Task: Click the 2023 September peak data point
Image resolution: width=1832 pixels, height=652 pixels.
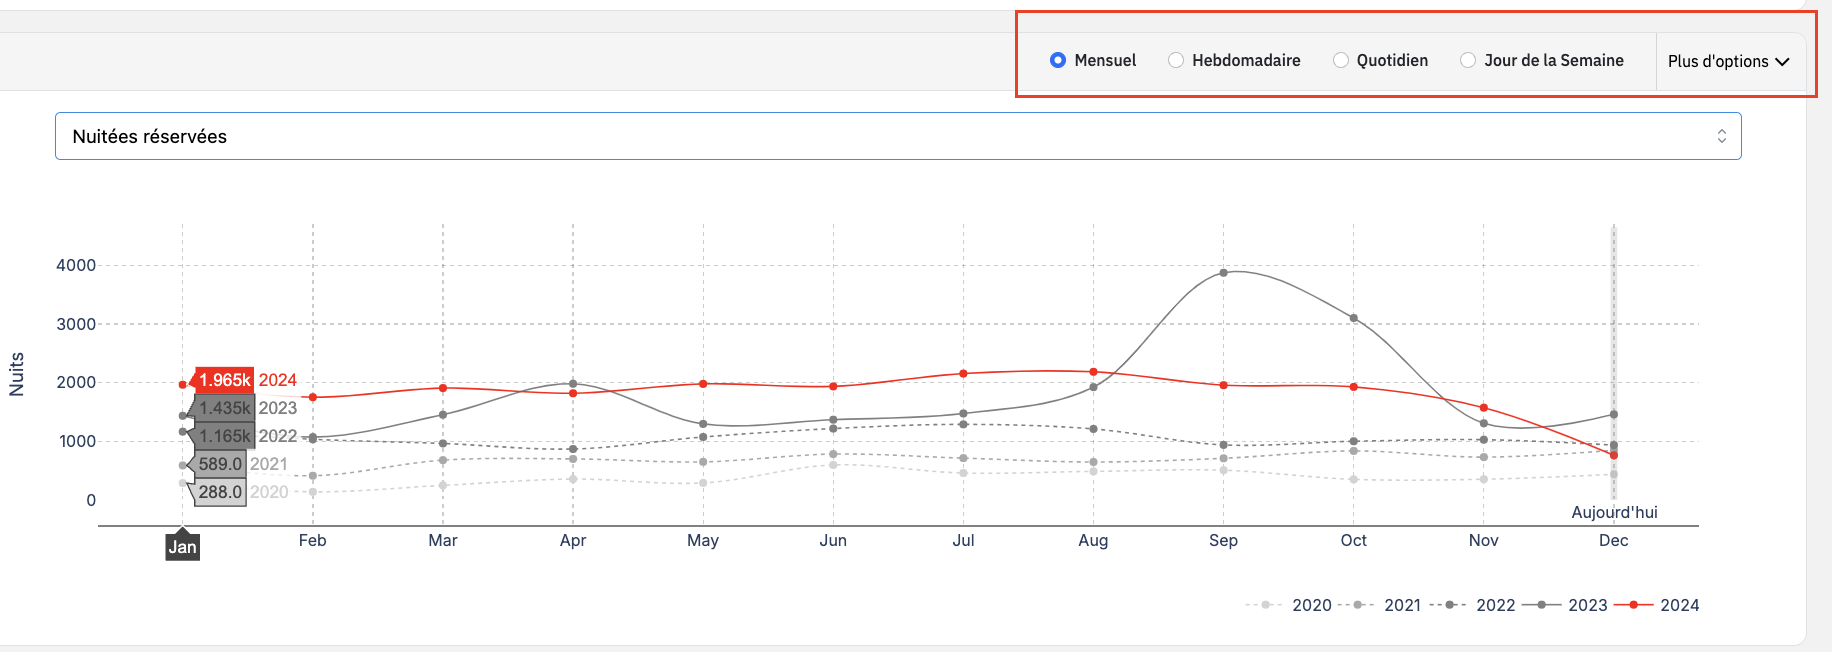Action: click(1223, 272)
